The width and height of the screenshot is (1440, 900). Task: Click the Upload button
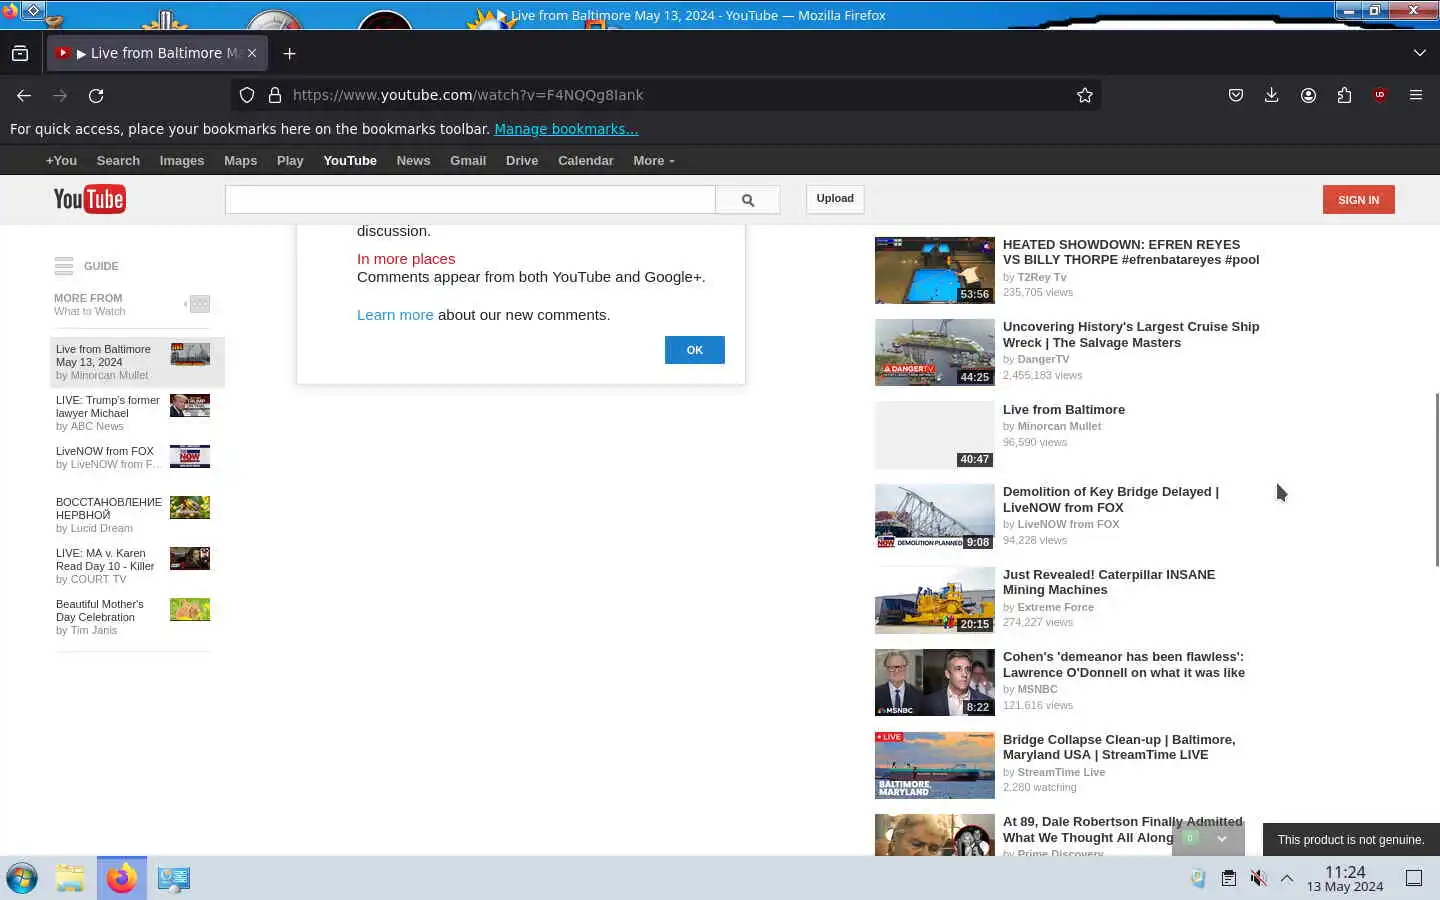835,198
